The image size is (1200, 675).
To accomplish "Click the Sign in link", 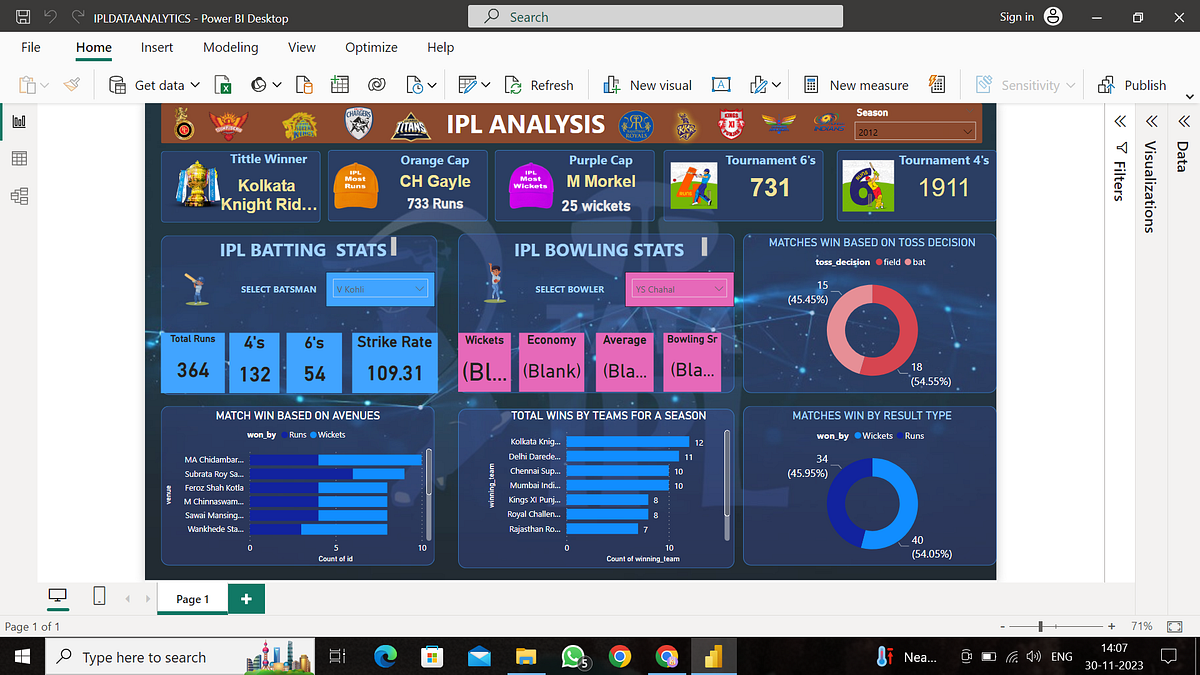I will [x=1017, y=17].
